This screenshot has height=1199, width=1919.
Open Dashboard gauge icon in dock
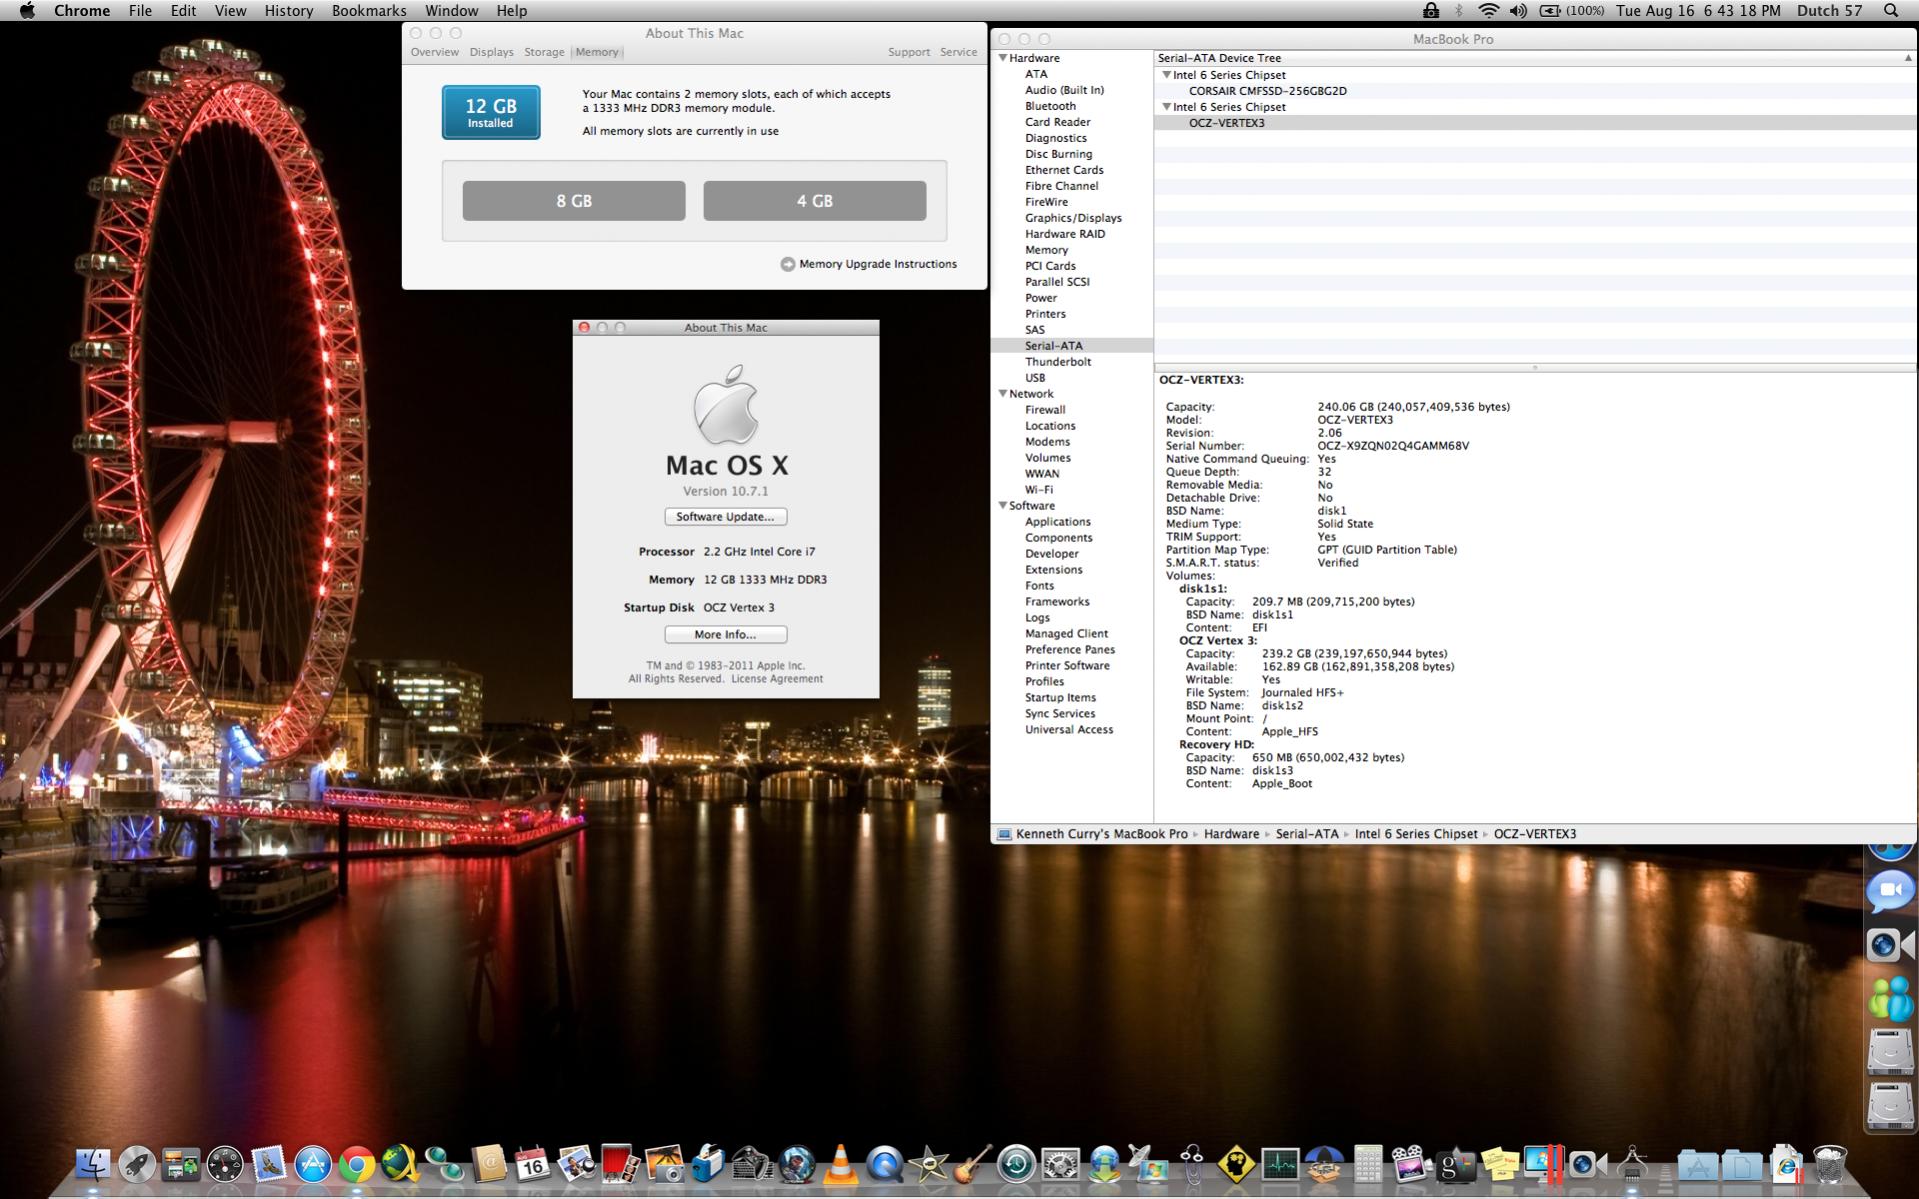[x=225, y=1165]
